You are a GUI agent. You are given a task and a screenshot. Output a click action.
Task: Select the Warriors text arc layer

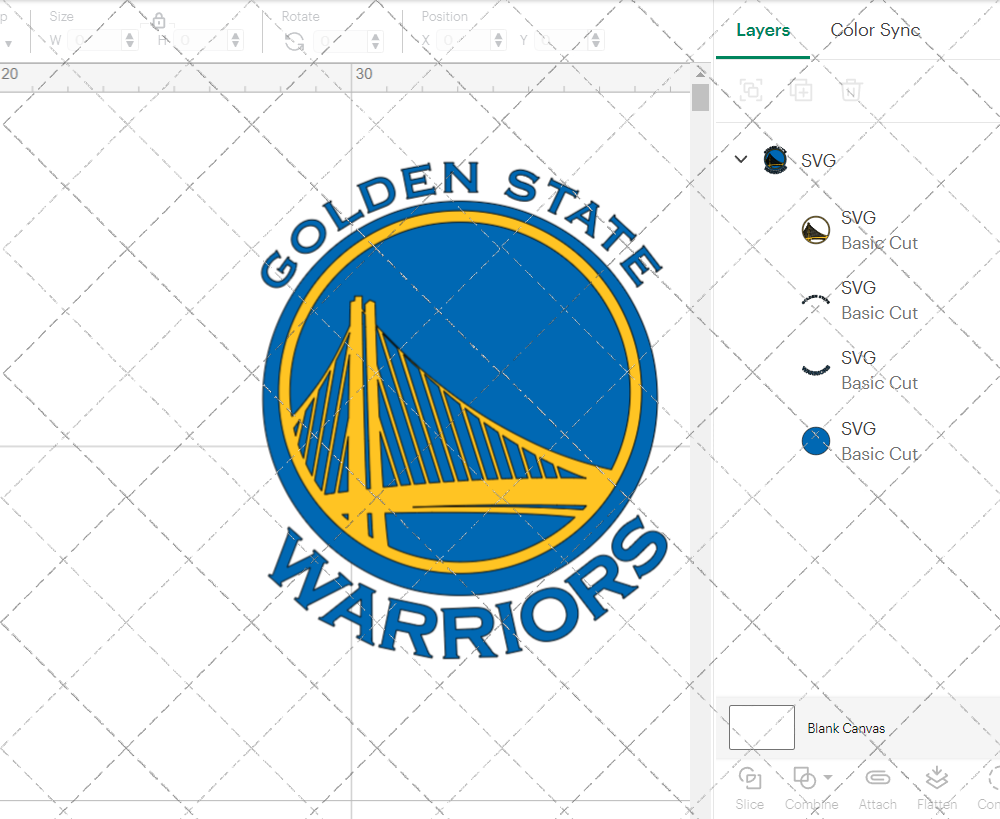point(858,371)
